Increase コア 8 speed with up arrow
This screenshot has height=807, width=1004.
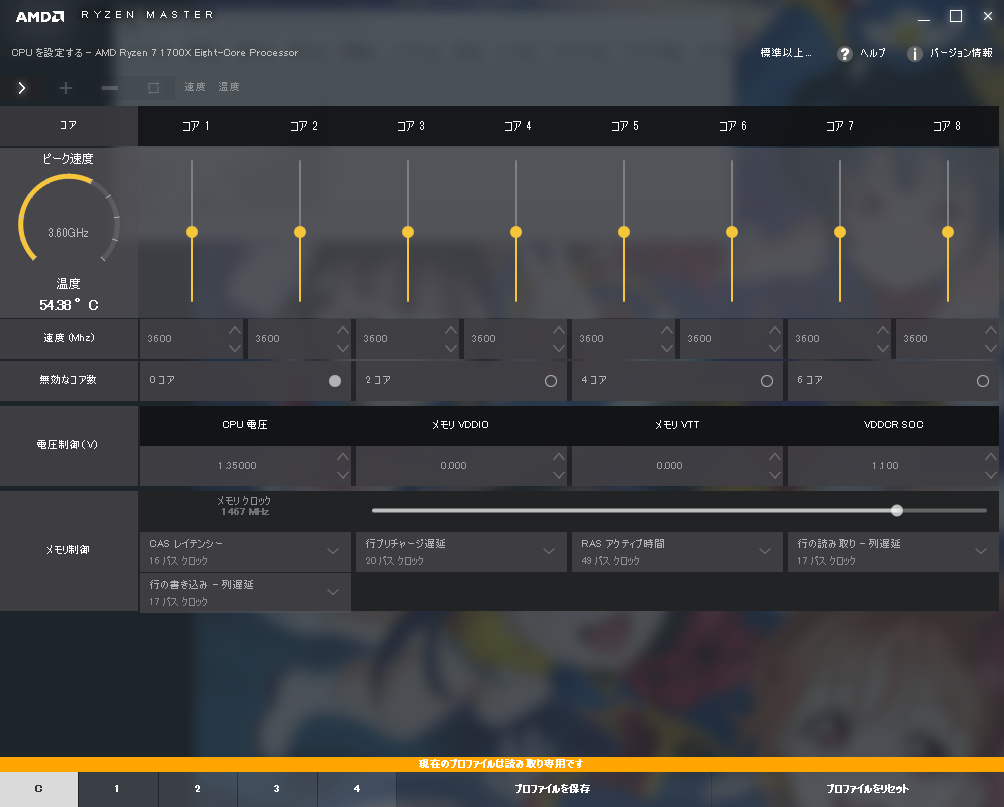[x=991, y=330]
